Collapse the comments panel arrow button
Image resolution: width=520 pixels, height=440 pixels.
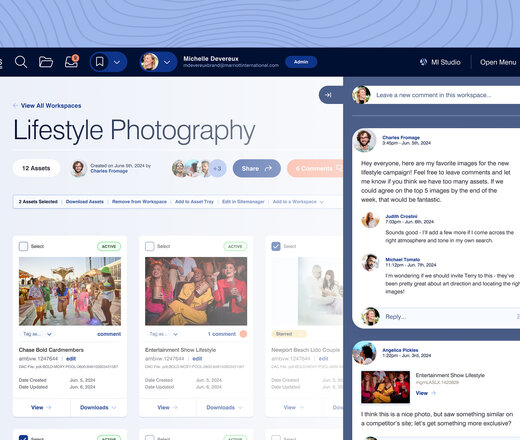pos(329,95)
